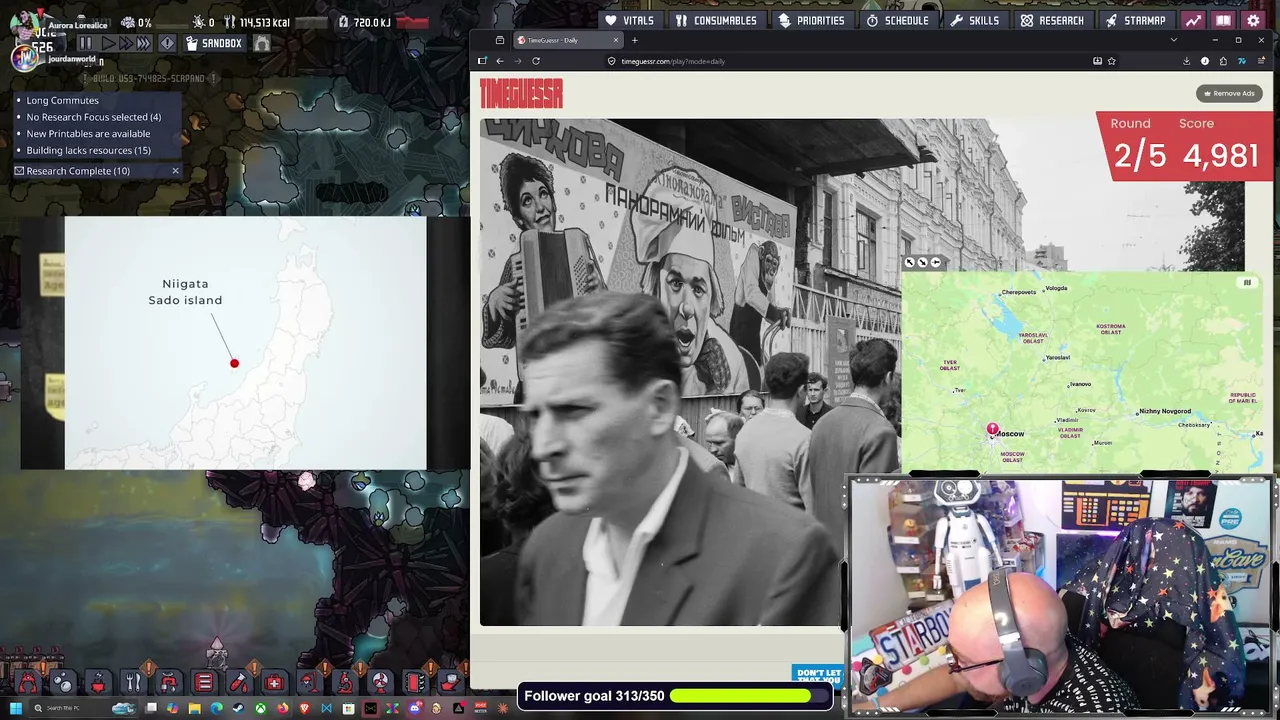Close the TimeGuessr Daily browser tab
The height and width of the screenshot is (720, 1280).
(x=616, y=40)
